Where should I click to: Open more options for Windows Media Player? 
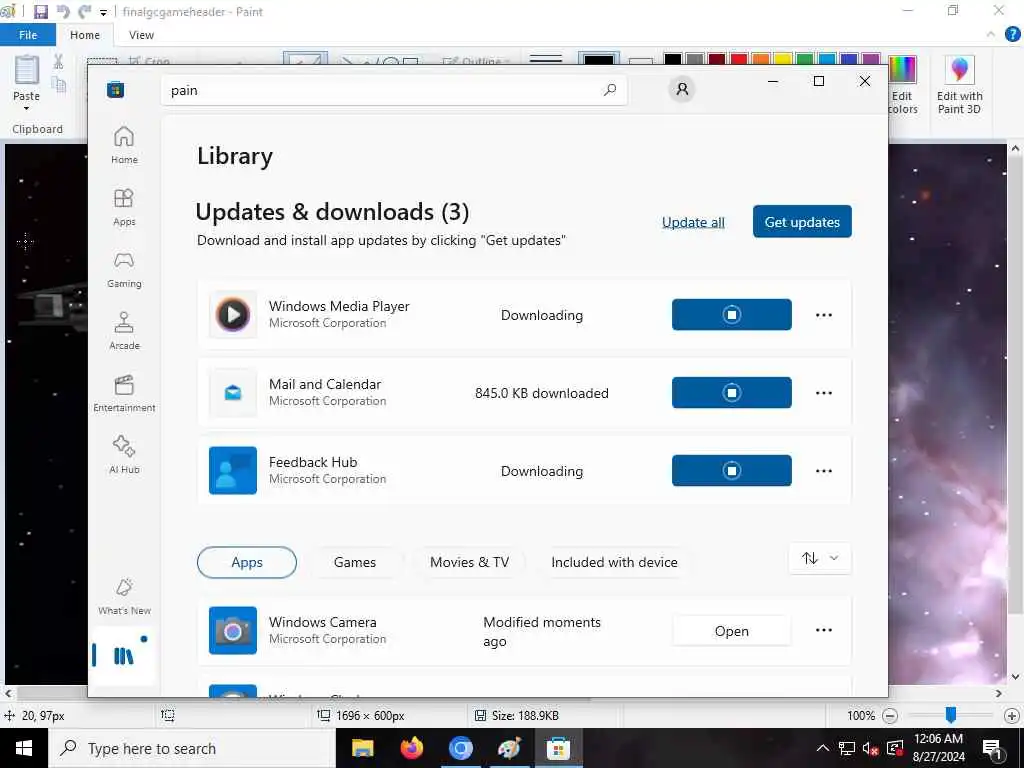click(x=824, y=315)
